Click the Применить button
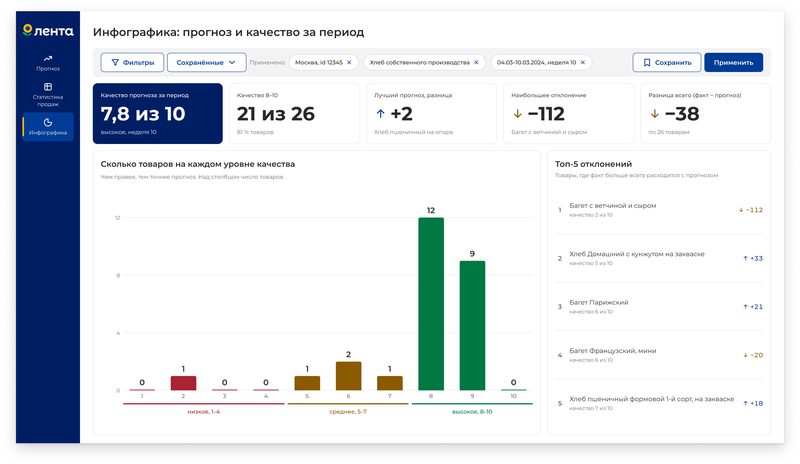The image size is (800, 464). (x=734, y=62)
